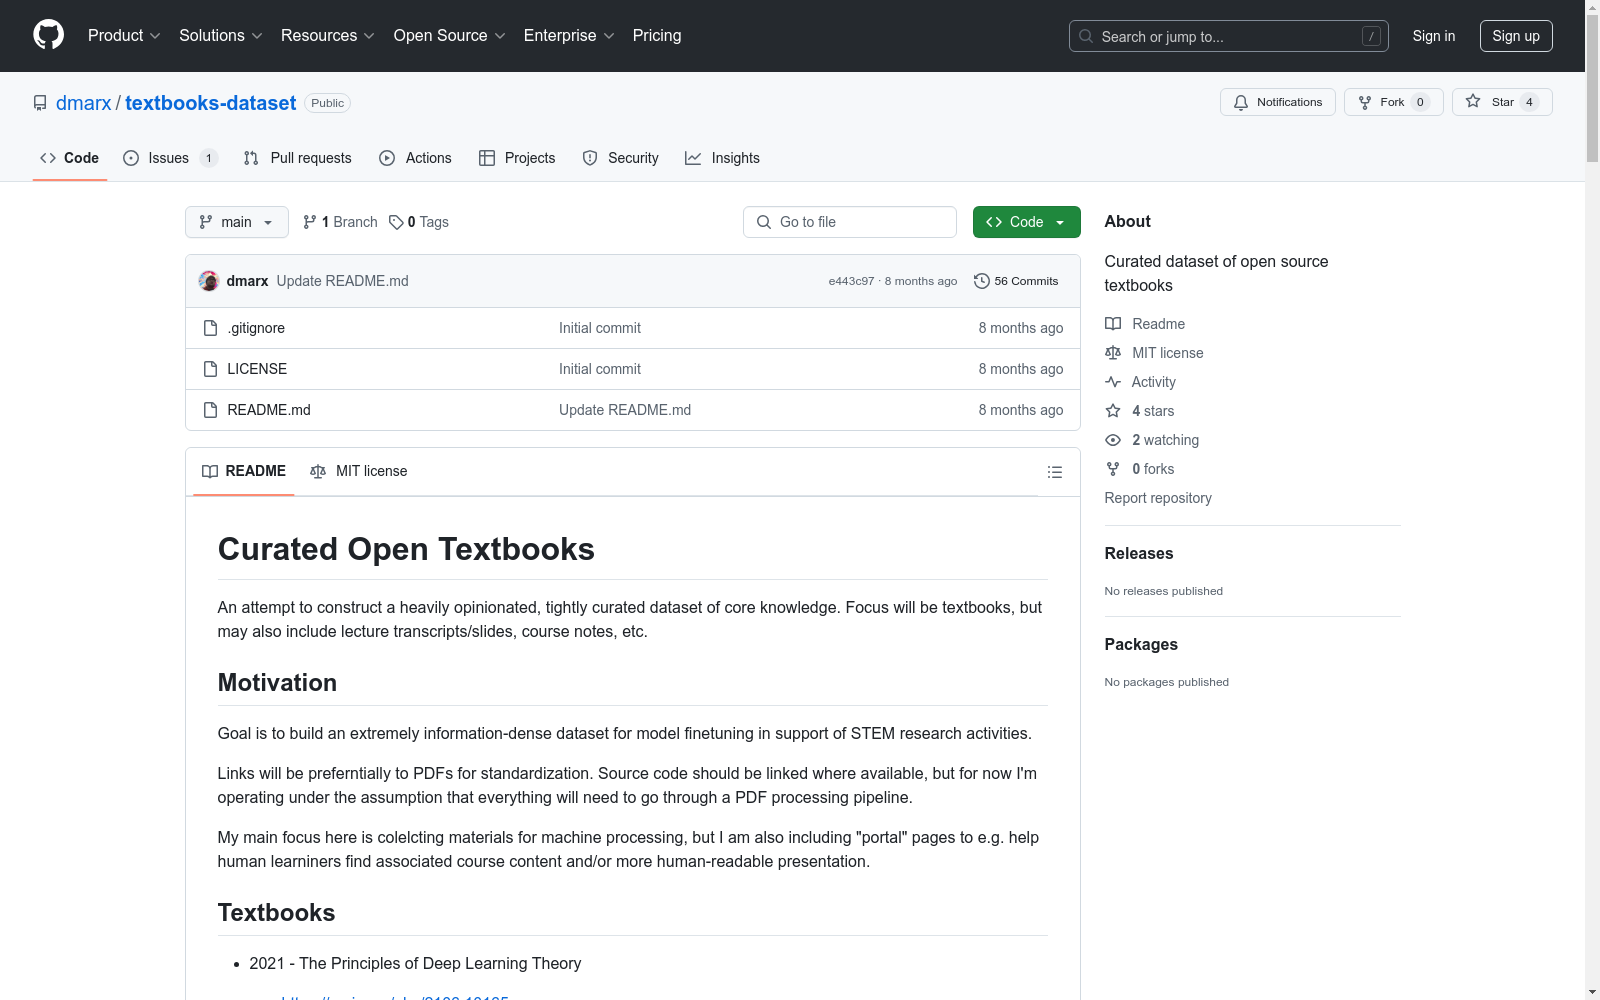1600x1000 pixels.
Task: Click the dmarx avatar in the commit row
Action: click(x=209, y=281)
